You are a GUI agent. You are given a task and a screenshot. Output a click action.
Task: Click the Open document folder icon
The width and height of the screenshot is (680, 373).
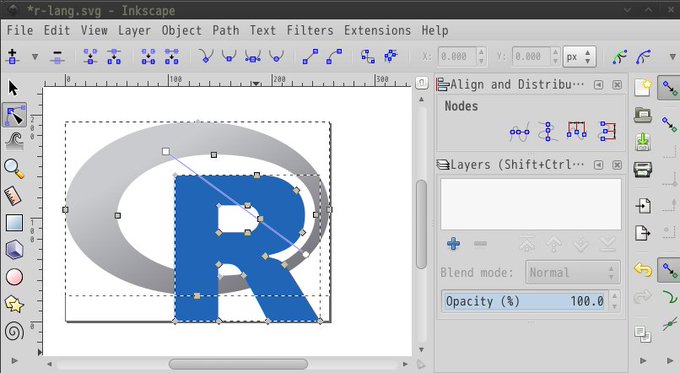point(643,115)
